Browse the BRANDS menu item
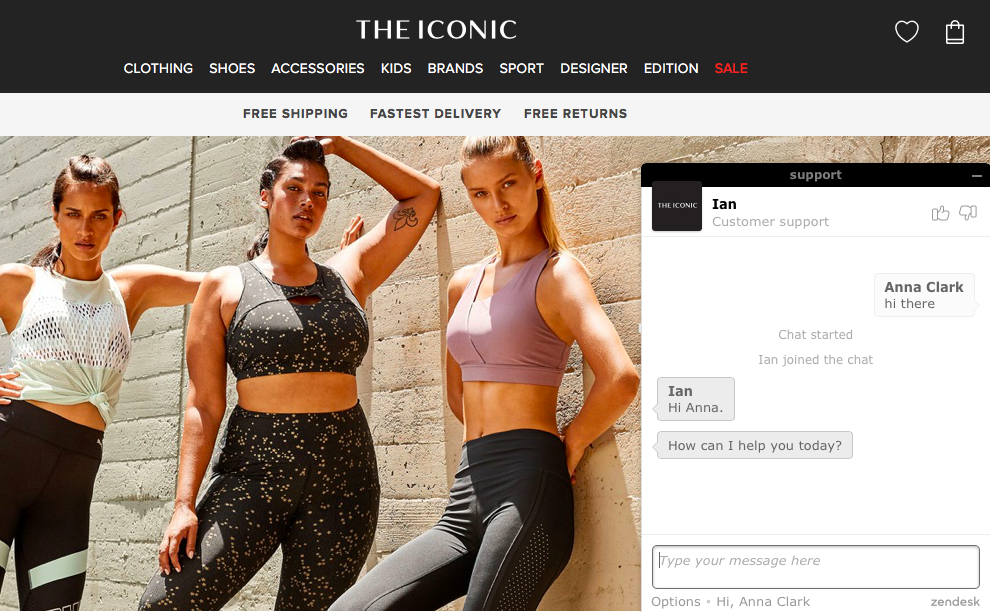990x612 pixels. pos(455,68)
